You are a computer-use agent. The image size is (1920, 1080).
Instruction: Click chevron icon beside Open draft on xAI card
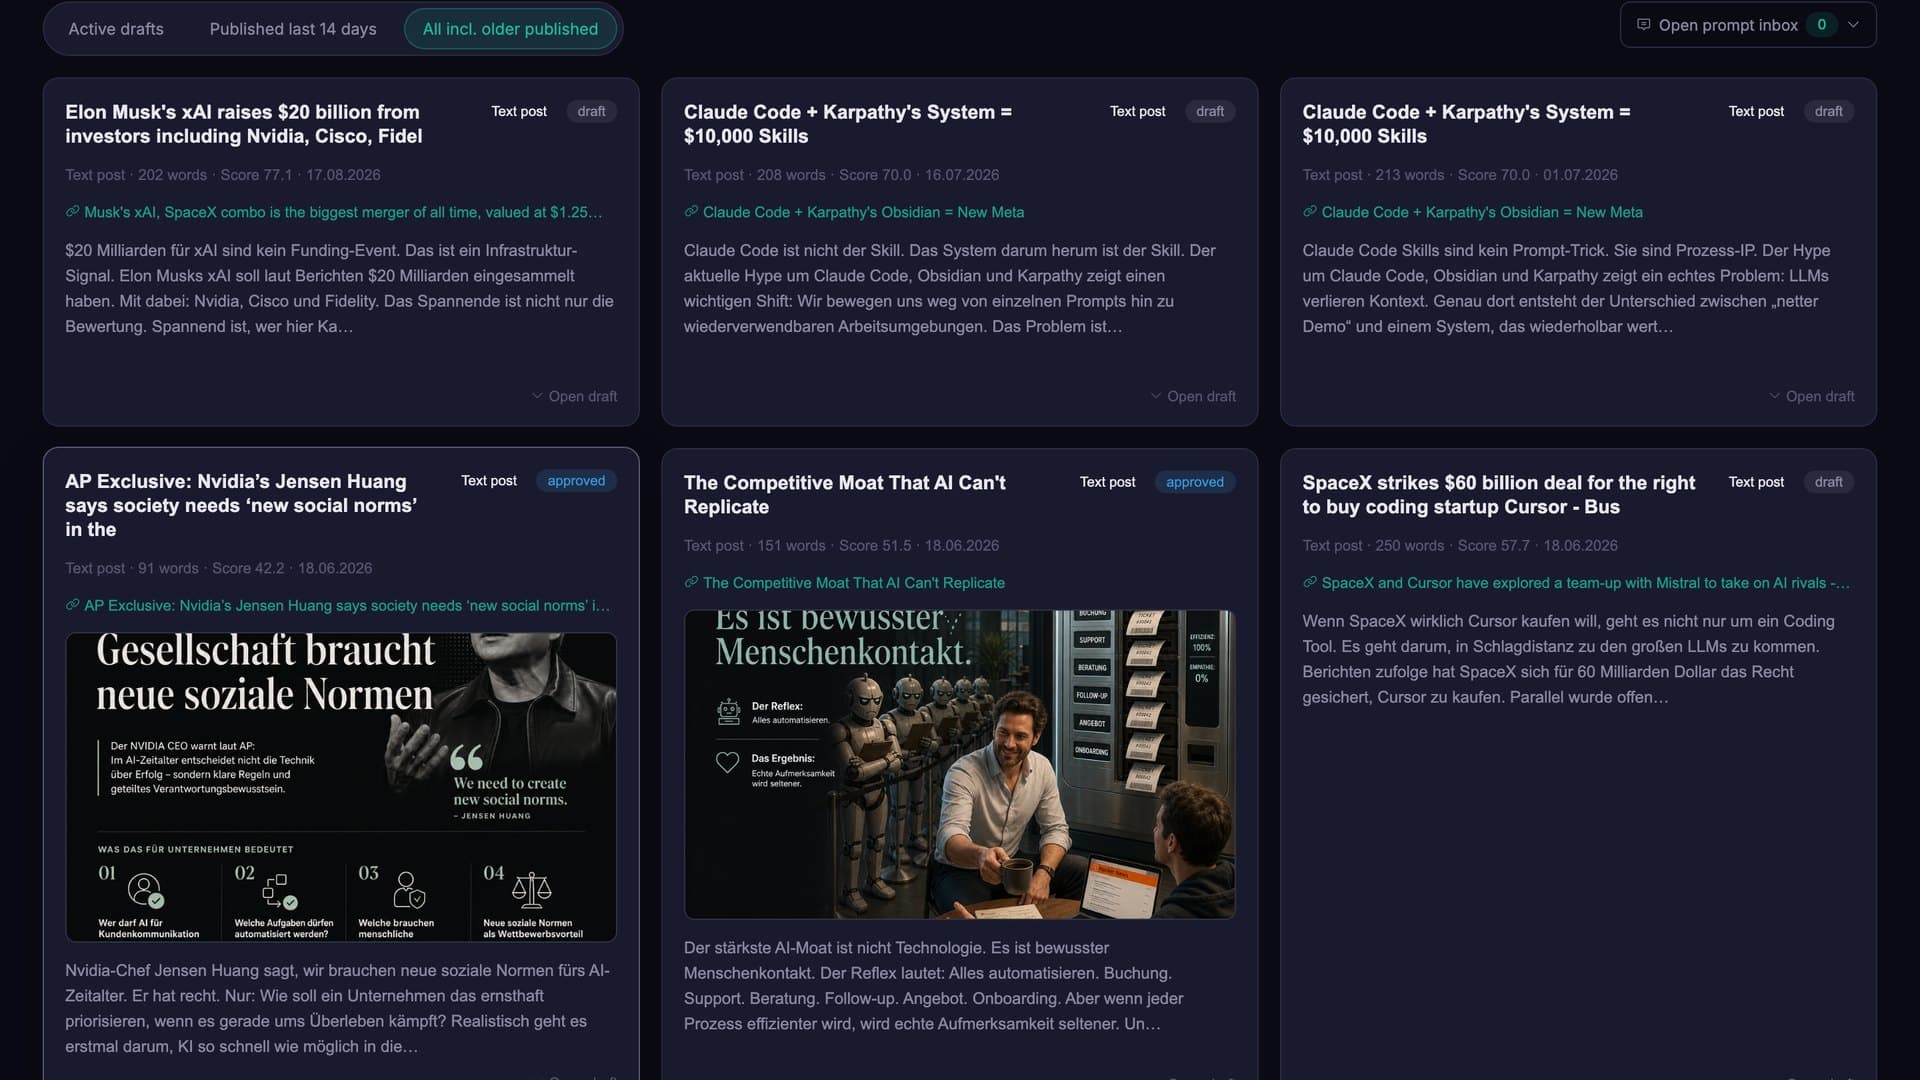tap(537, 396)
